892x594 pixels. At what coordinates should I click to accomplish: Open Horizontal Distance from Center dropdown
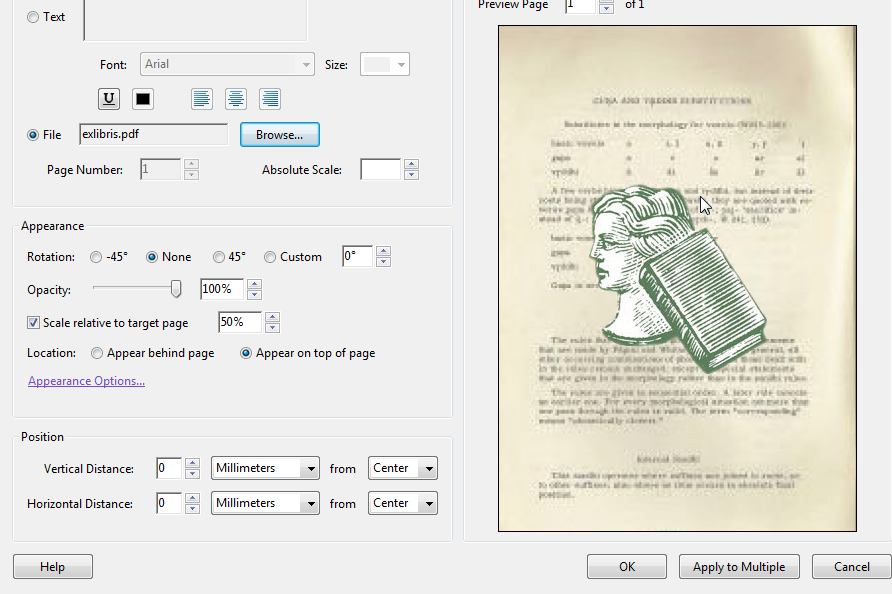point(403,504)
